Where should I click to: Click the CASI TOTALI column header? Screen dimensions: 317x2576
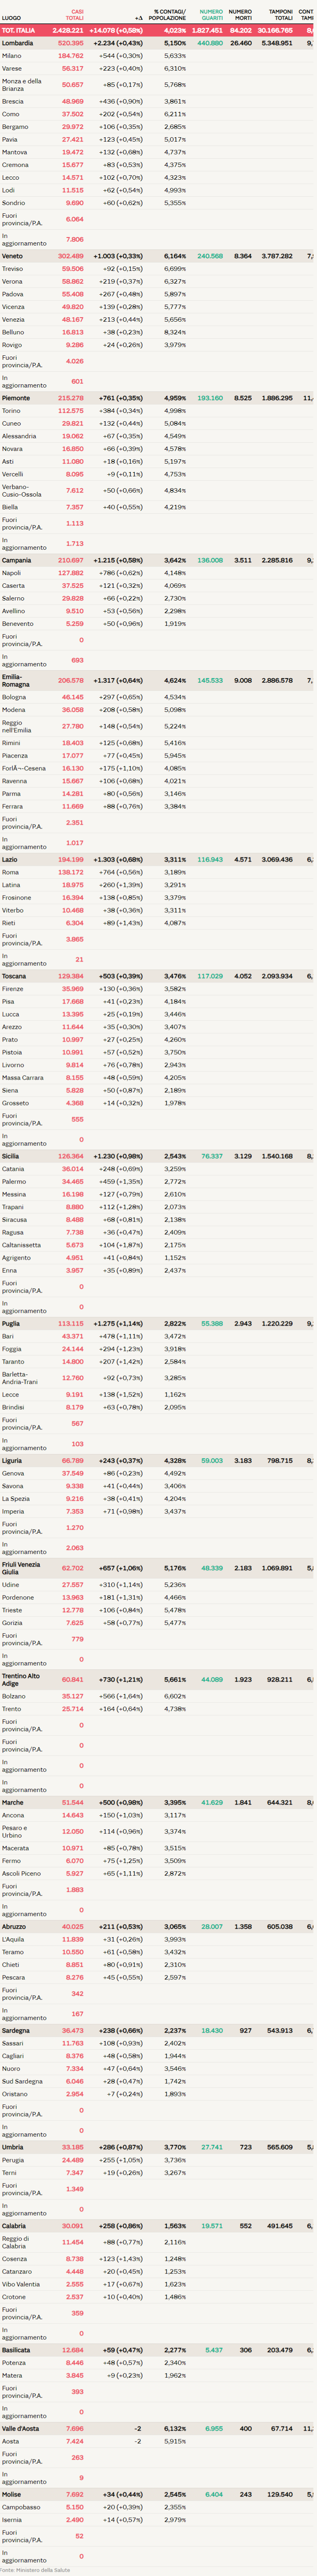click(x=74, y=15)
